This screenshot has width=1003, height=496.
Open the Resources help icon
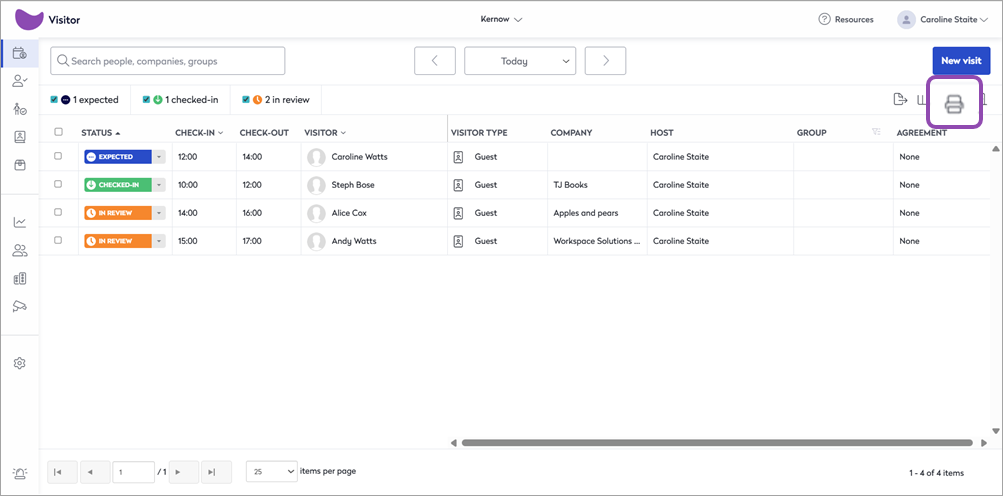824,19
